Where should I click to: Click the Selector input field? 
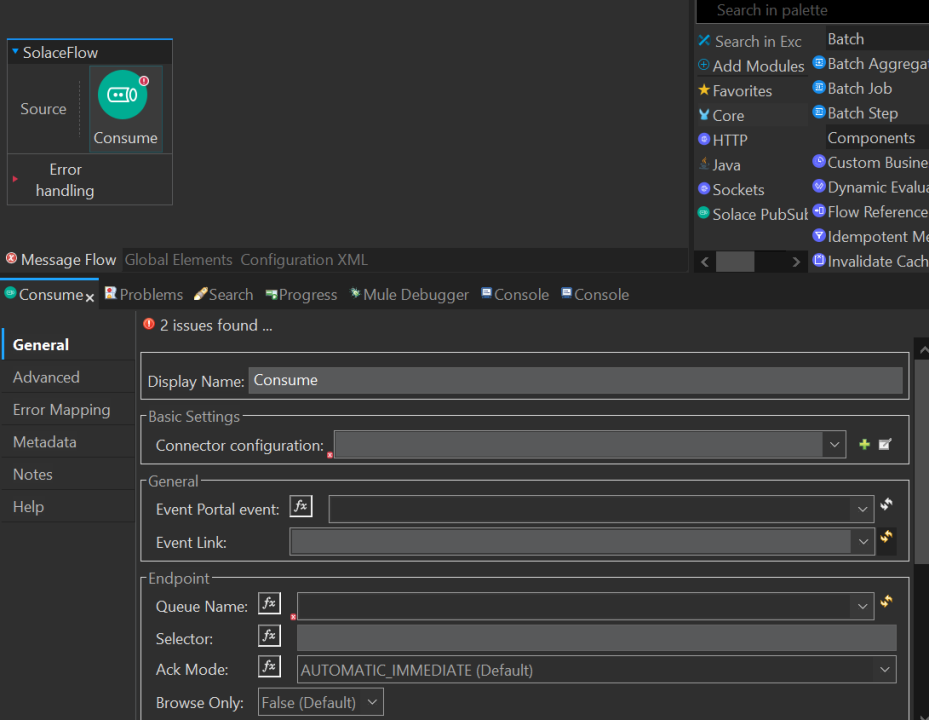[597, 638]
